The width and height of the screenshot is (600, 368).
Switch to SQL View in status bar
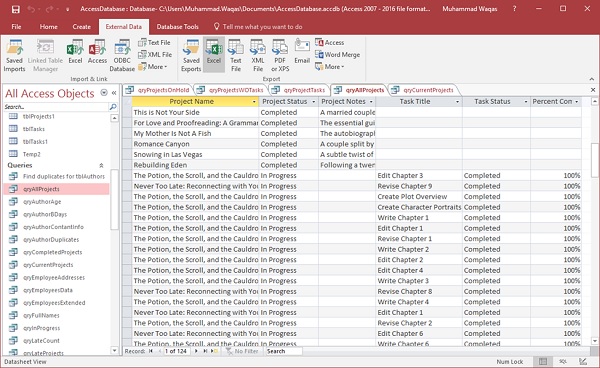pyautogui.click(x=563, y=361)
